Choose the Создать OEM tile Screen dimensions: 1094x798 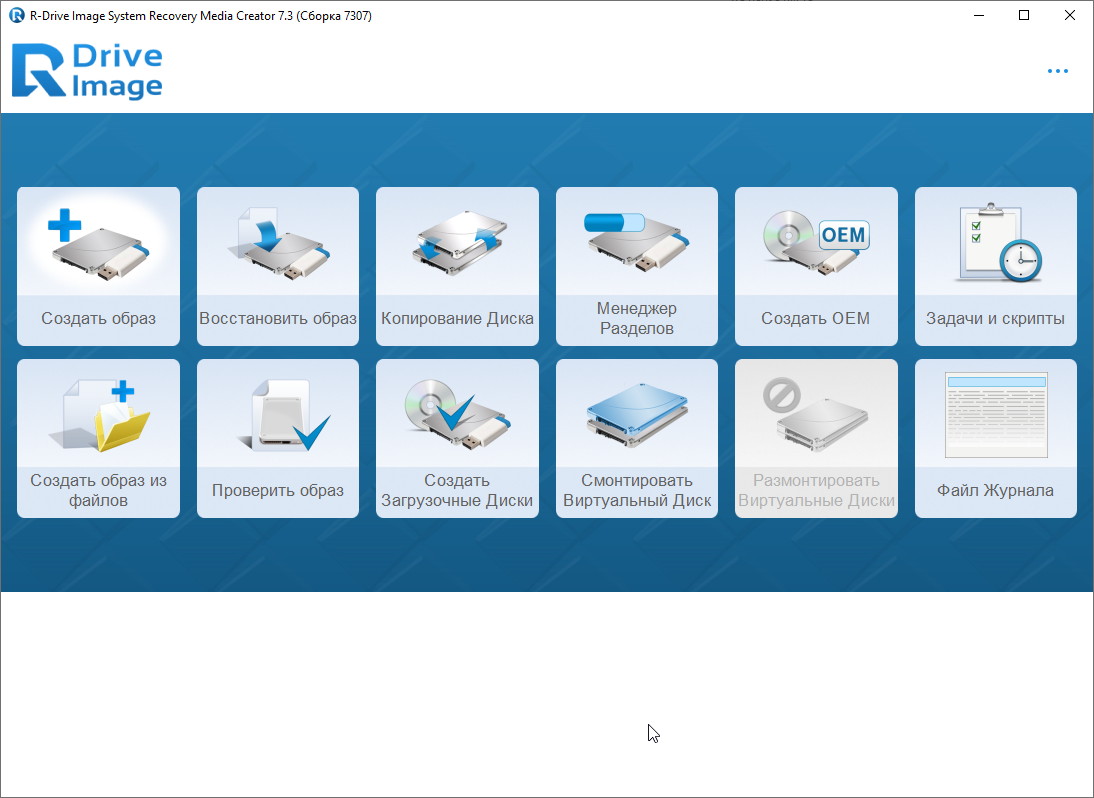(x=816, y=266)
